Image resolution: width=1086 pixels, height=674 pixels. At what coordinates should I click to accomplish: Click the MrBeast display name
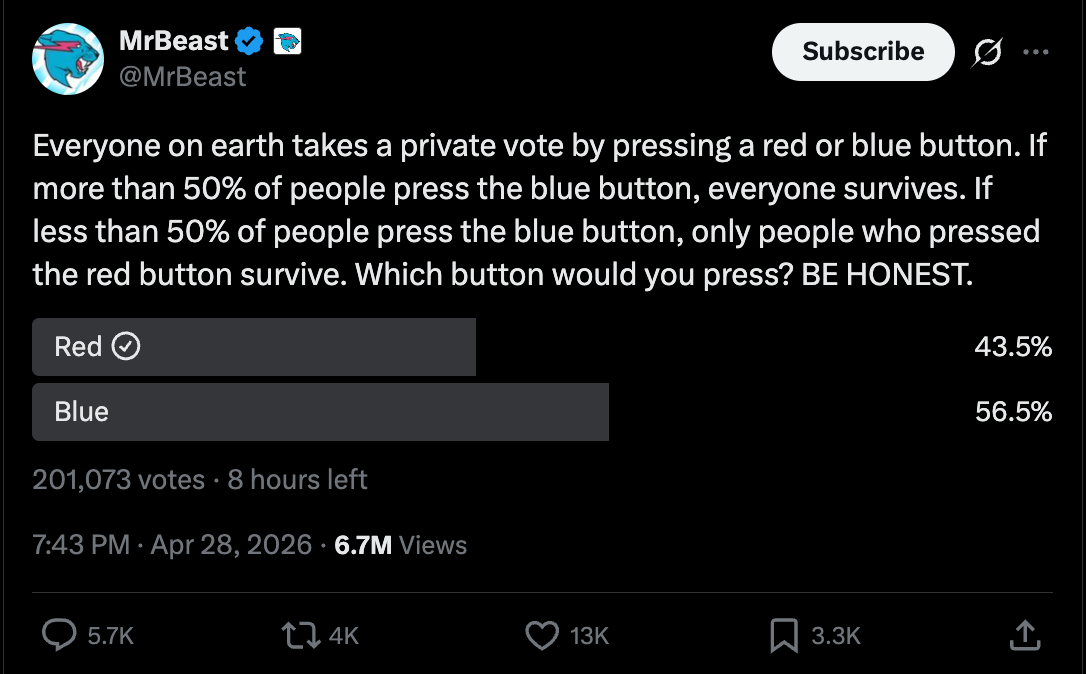[x=174, y=41]
